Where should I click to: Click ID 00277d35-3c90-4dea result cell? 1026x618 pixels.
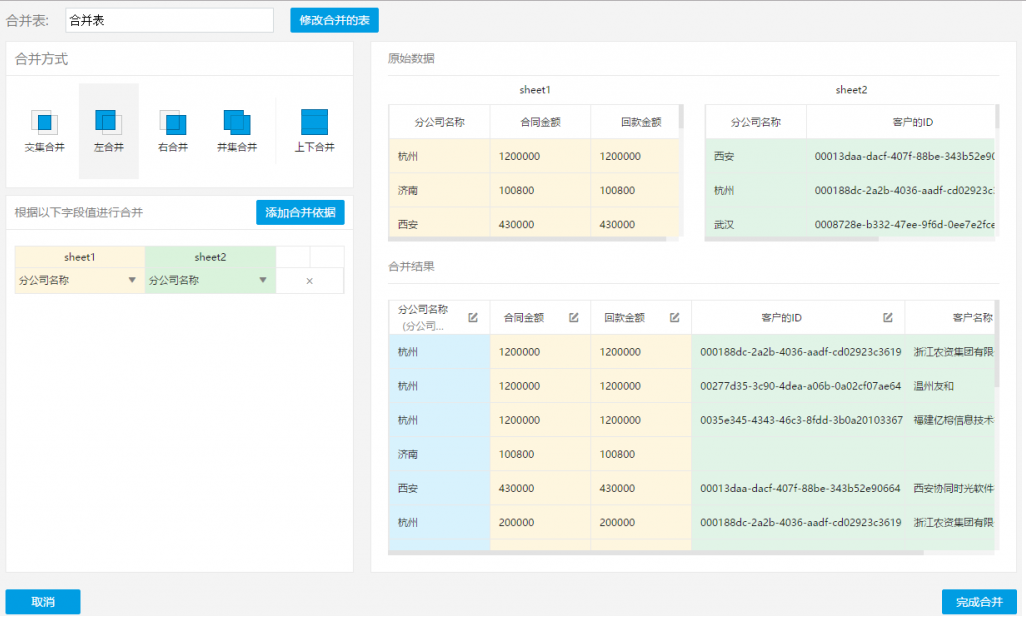pos(800,386)
